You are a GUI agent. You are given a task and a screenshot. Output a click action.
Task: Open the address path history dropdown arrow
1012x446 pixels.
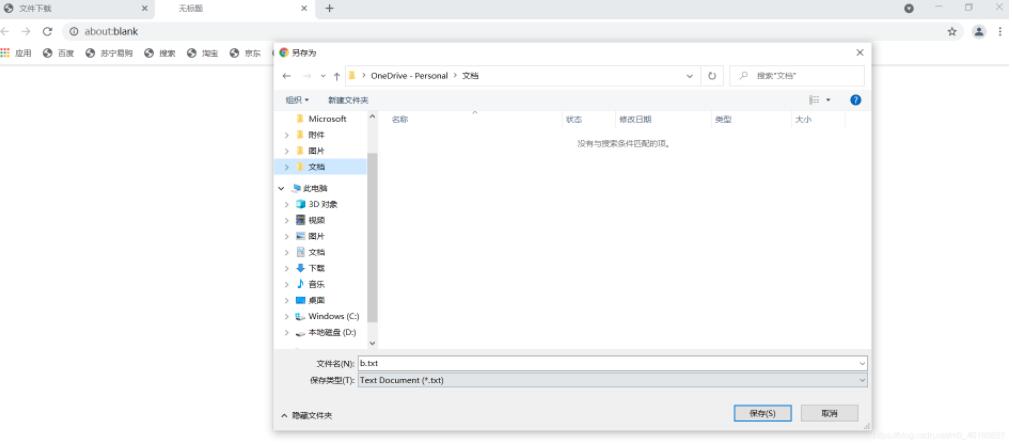[690, 76]
